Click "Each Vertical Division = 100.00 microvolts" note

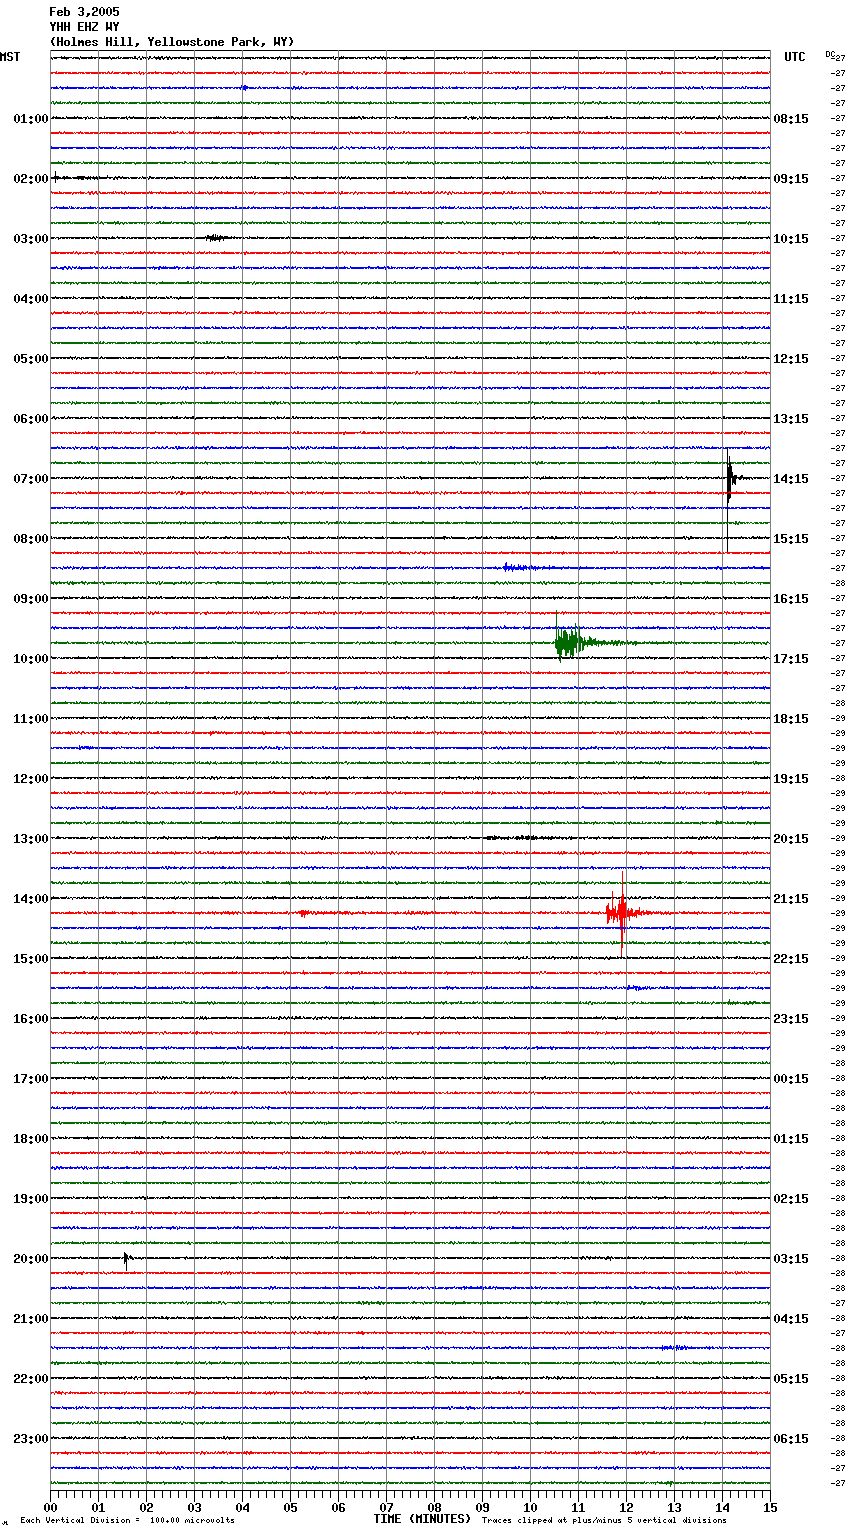coord(128,1521)
